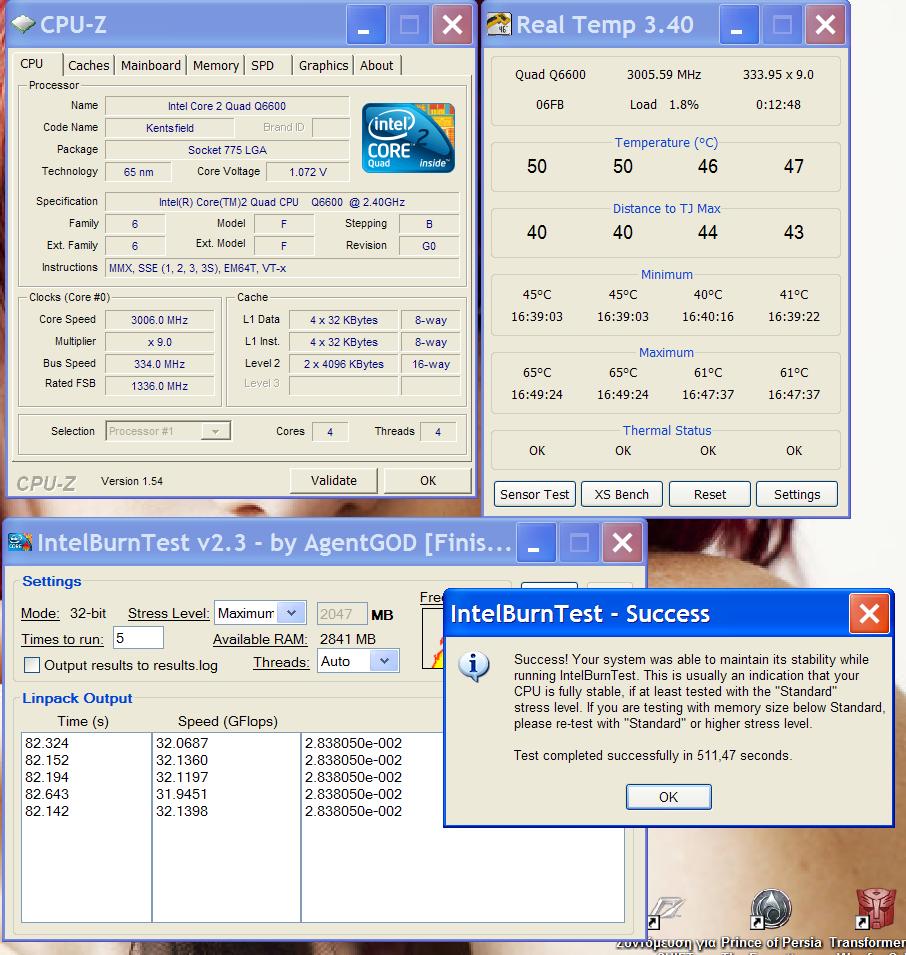
Task: Minimize the IntelBurnTest window
Action: pos(535,543)
